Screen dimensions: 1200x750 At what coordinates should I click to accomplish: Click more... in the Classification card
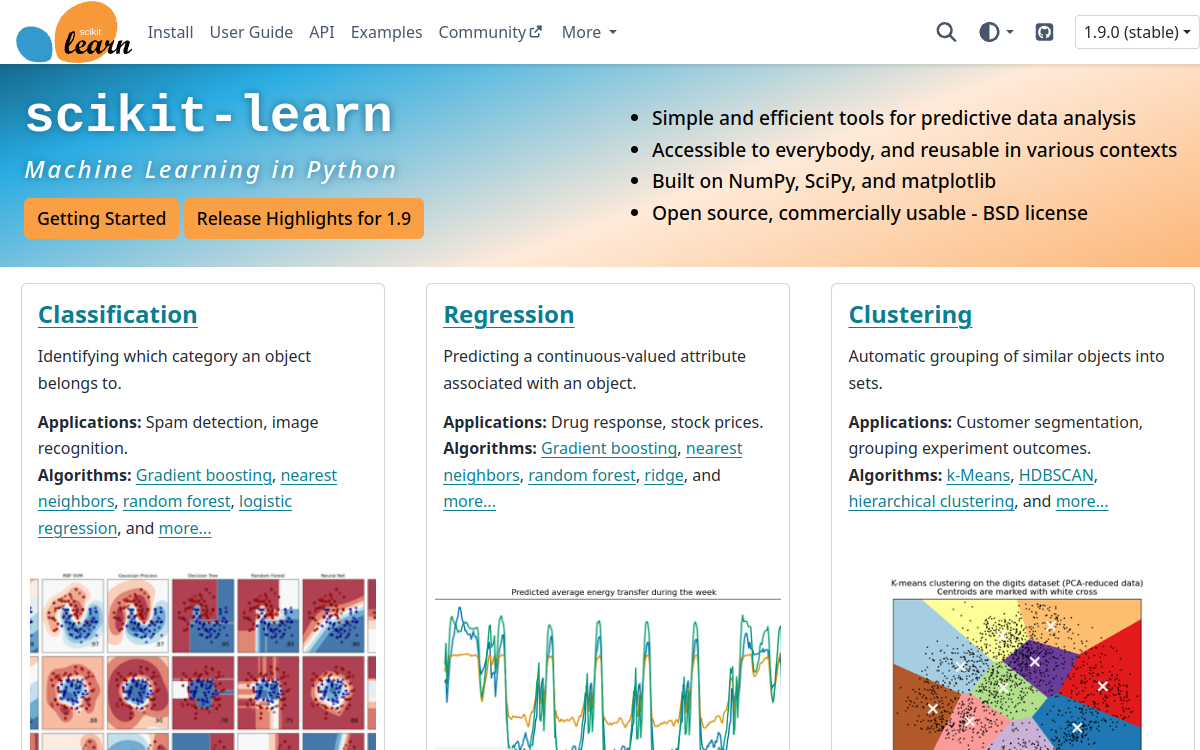[185, 528]
